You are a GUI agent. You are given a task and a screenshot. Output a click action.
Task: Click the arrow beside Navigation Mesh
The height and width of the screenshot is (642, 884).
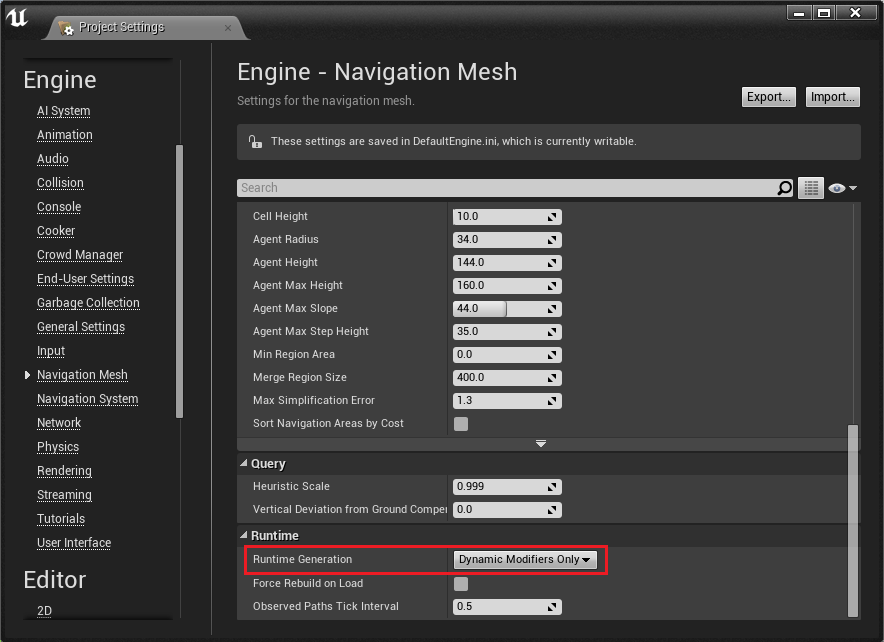tap(27, 375)
